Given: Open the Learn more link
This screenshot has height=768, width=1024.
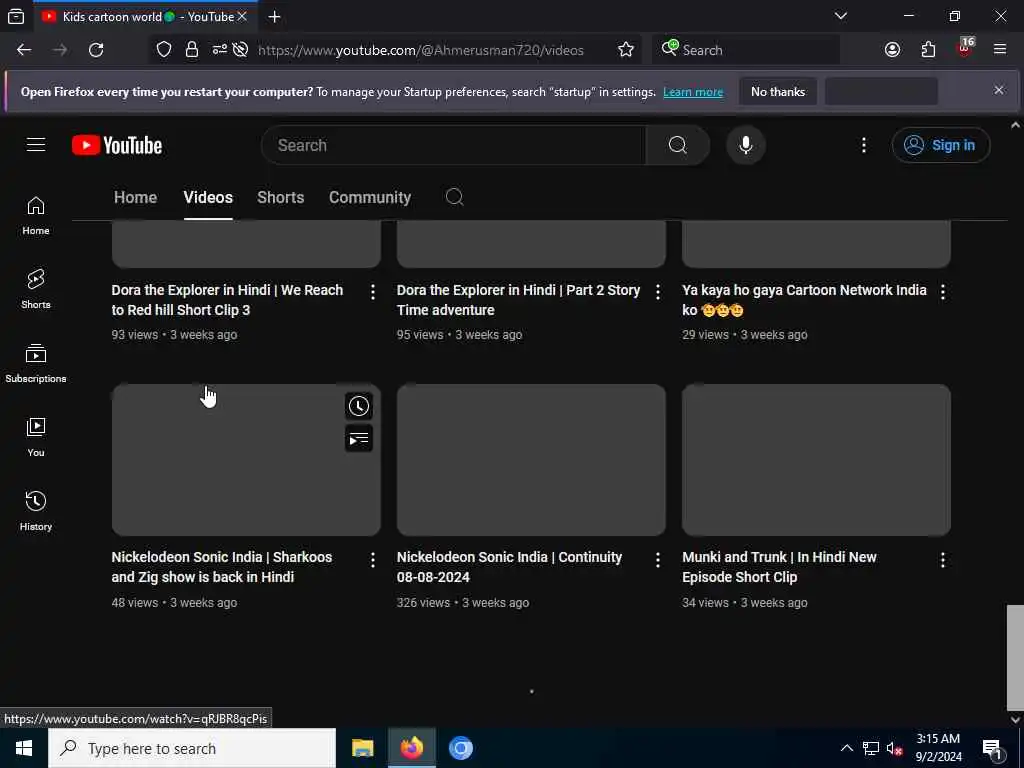Looking at the screenshot, I should 693,92.
